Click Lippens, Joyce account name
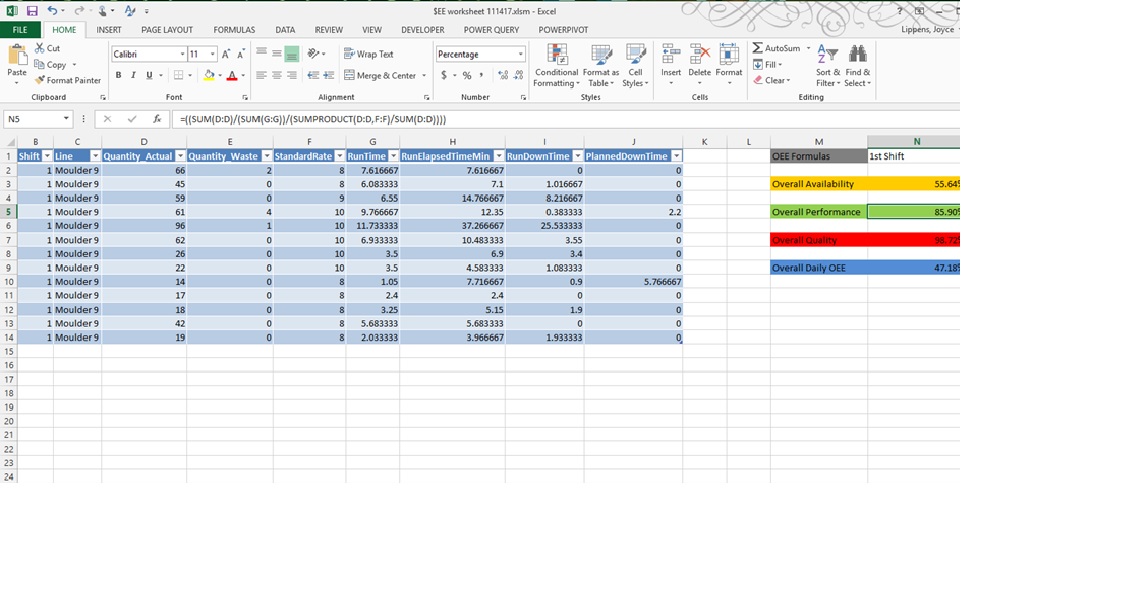The width and height of the screenshot is (1124, 594). pos(928,30)
